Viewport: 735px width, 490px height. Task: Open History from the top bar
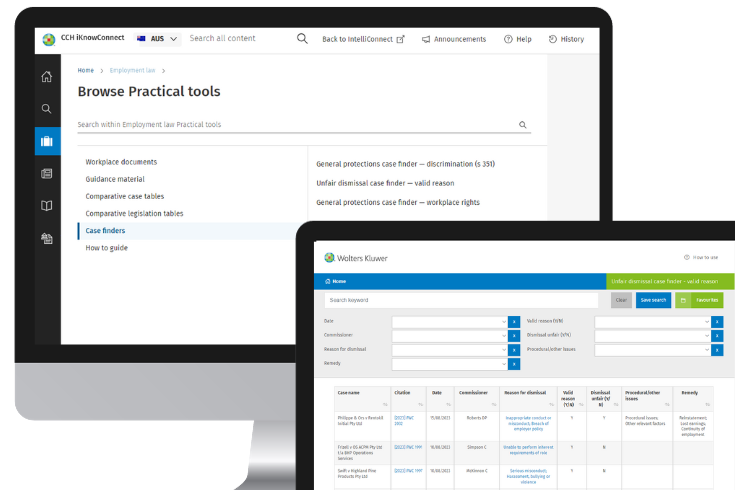566,39
